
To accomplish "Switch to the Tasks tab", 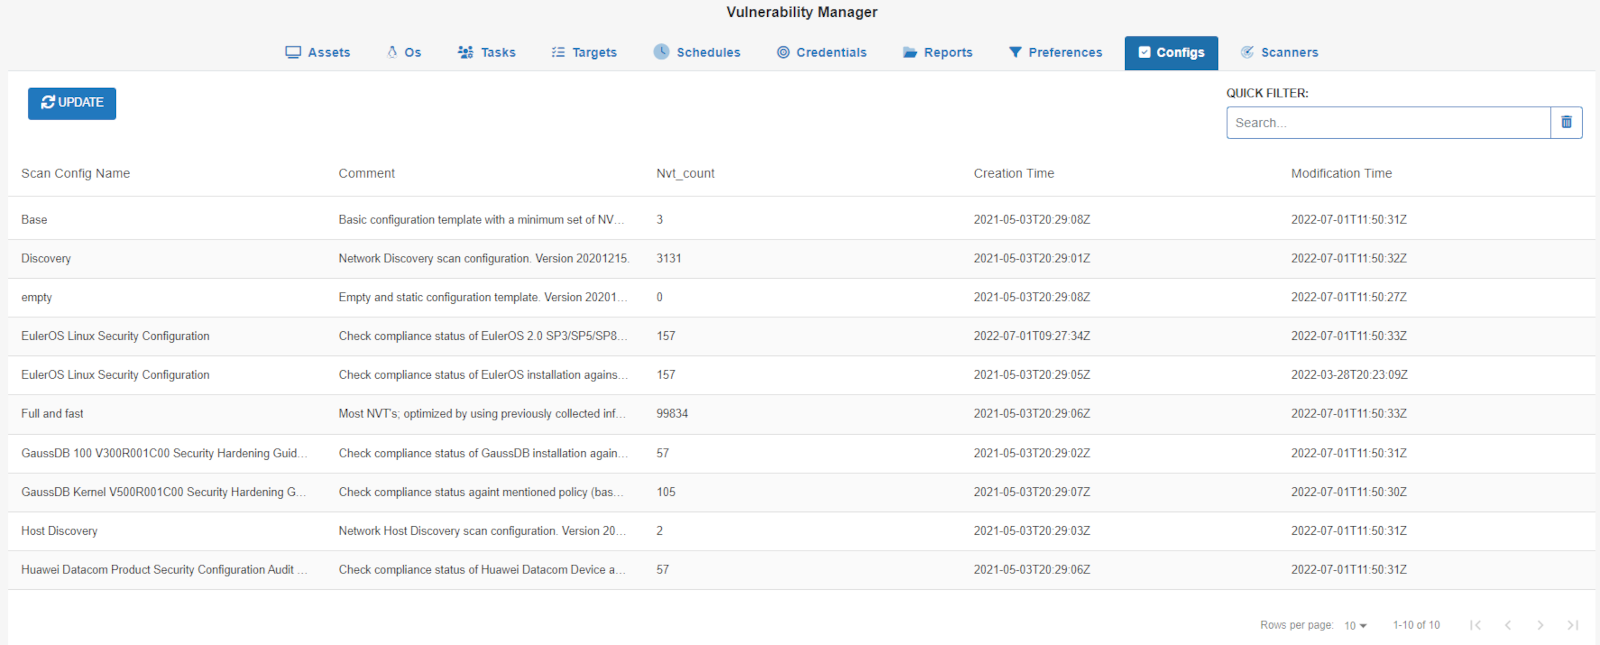I will tap(487, 53).
